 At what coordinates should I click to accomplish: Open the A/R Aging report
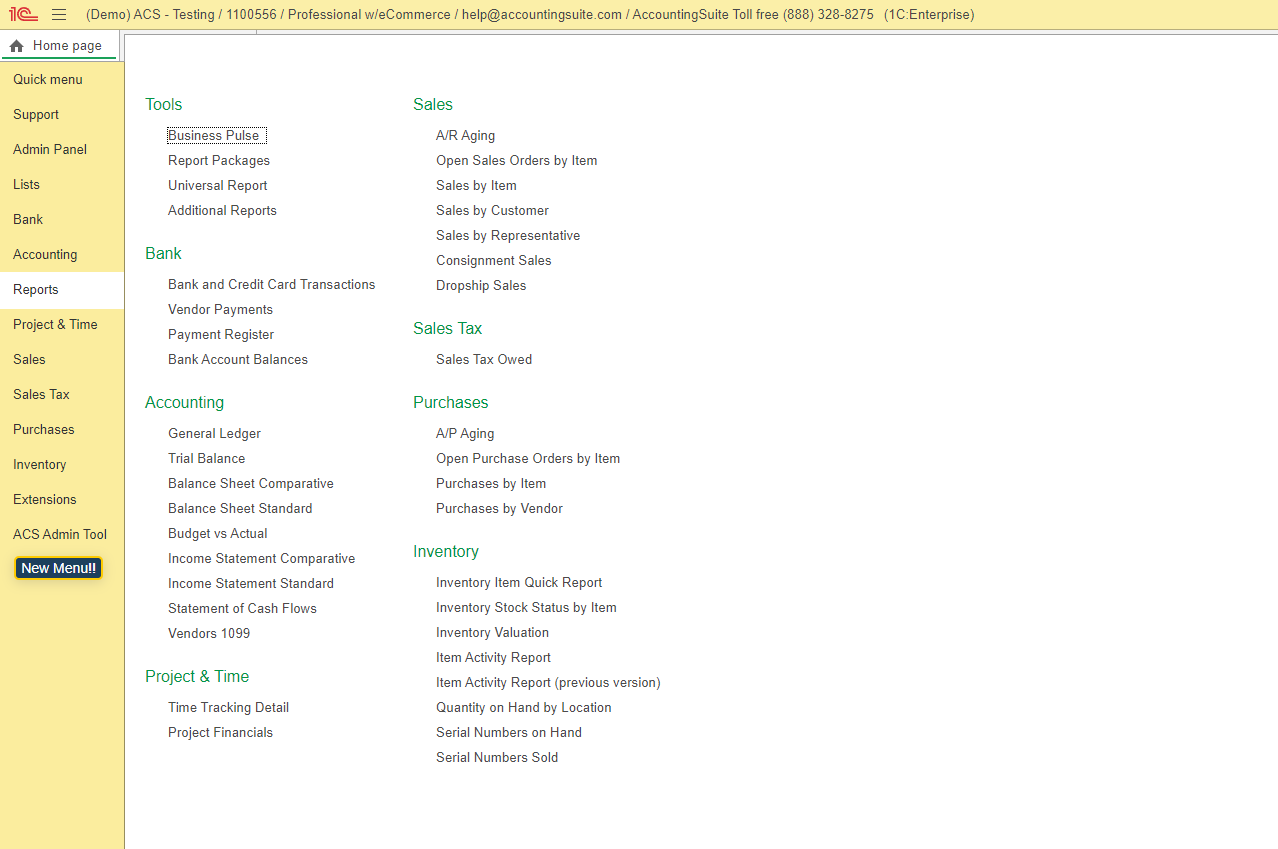(x=466, y=136)
